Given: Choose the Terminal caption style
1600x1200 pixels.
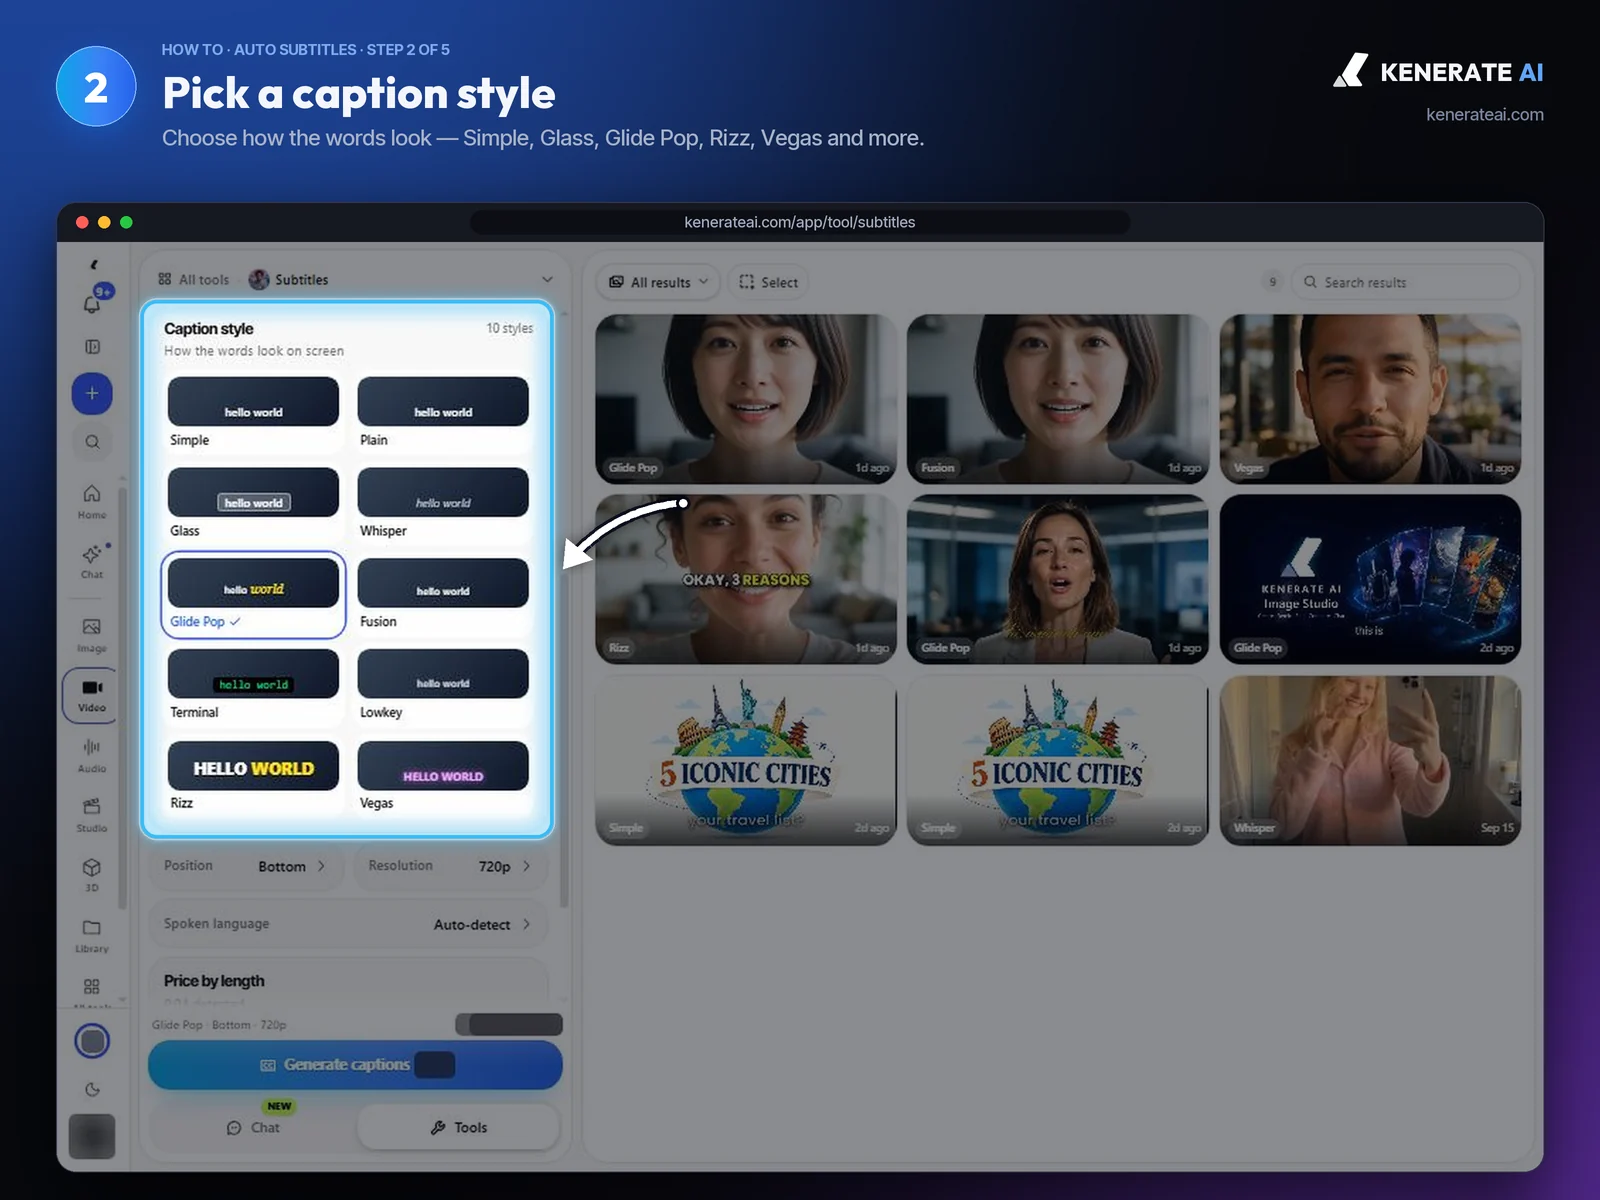Looking at the screenshot, I should pyautogui.click(x=253, y=686).
